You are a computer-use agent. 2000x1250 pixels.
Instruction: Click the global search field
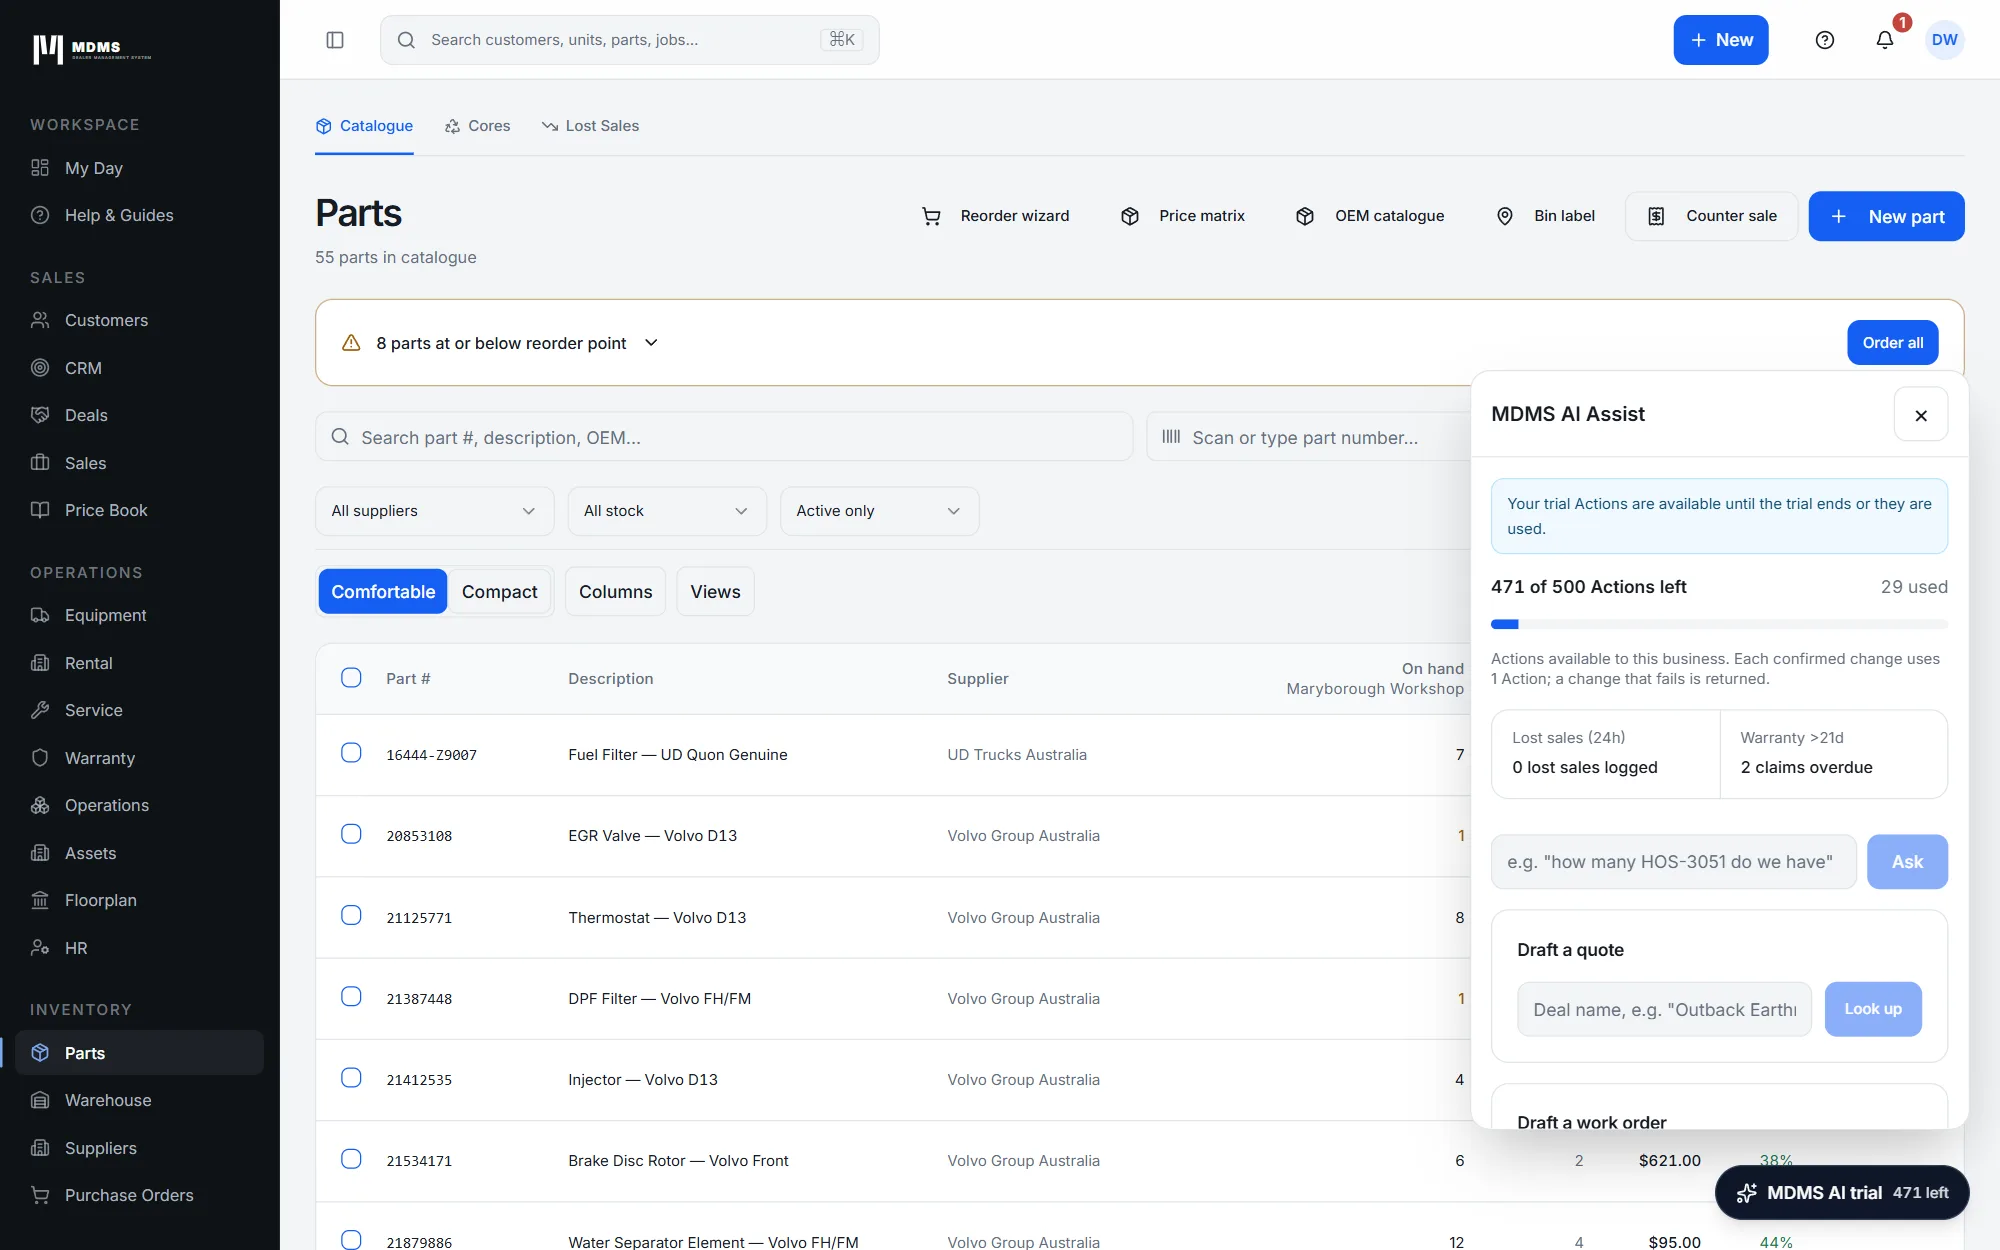[630, 40]
